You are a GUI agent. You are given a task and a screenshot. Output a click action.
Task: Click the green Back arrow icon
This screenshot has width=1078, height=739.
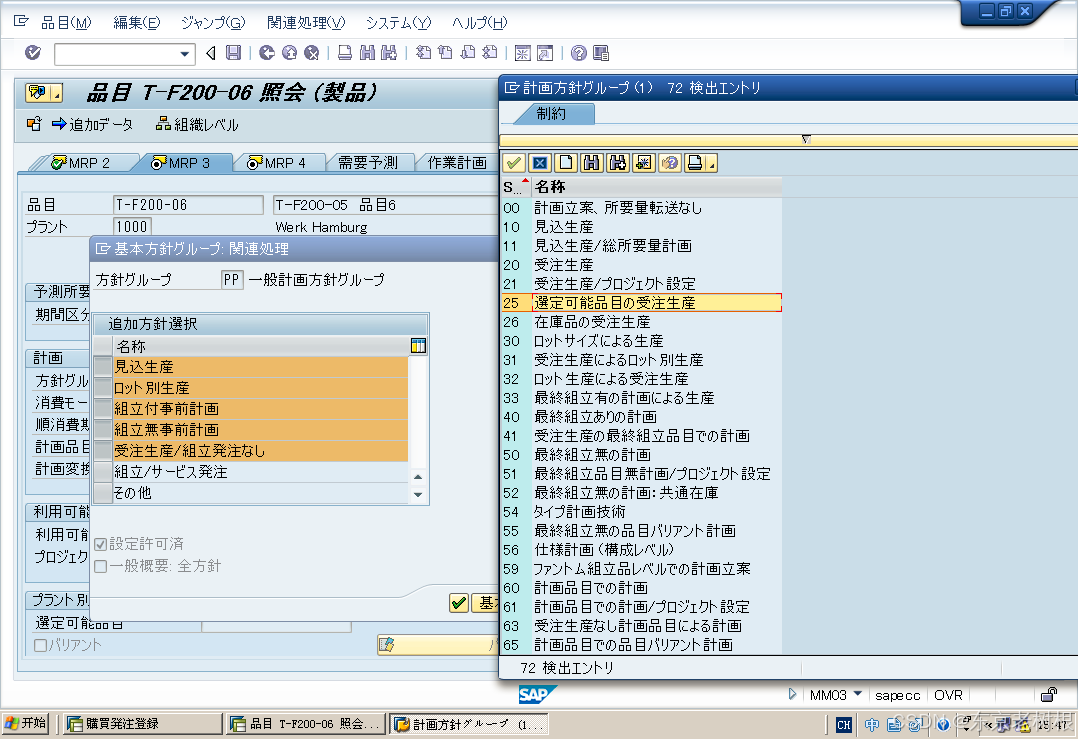point(267,53)
